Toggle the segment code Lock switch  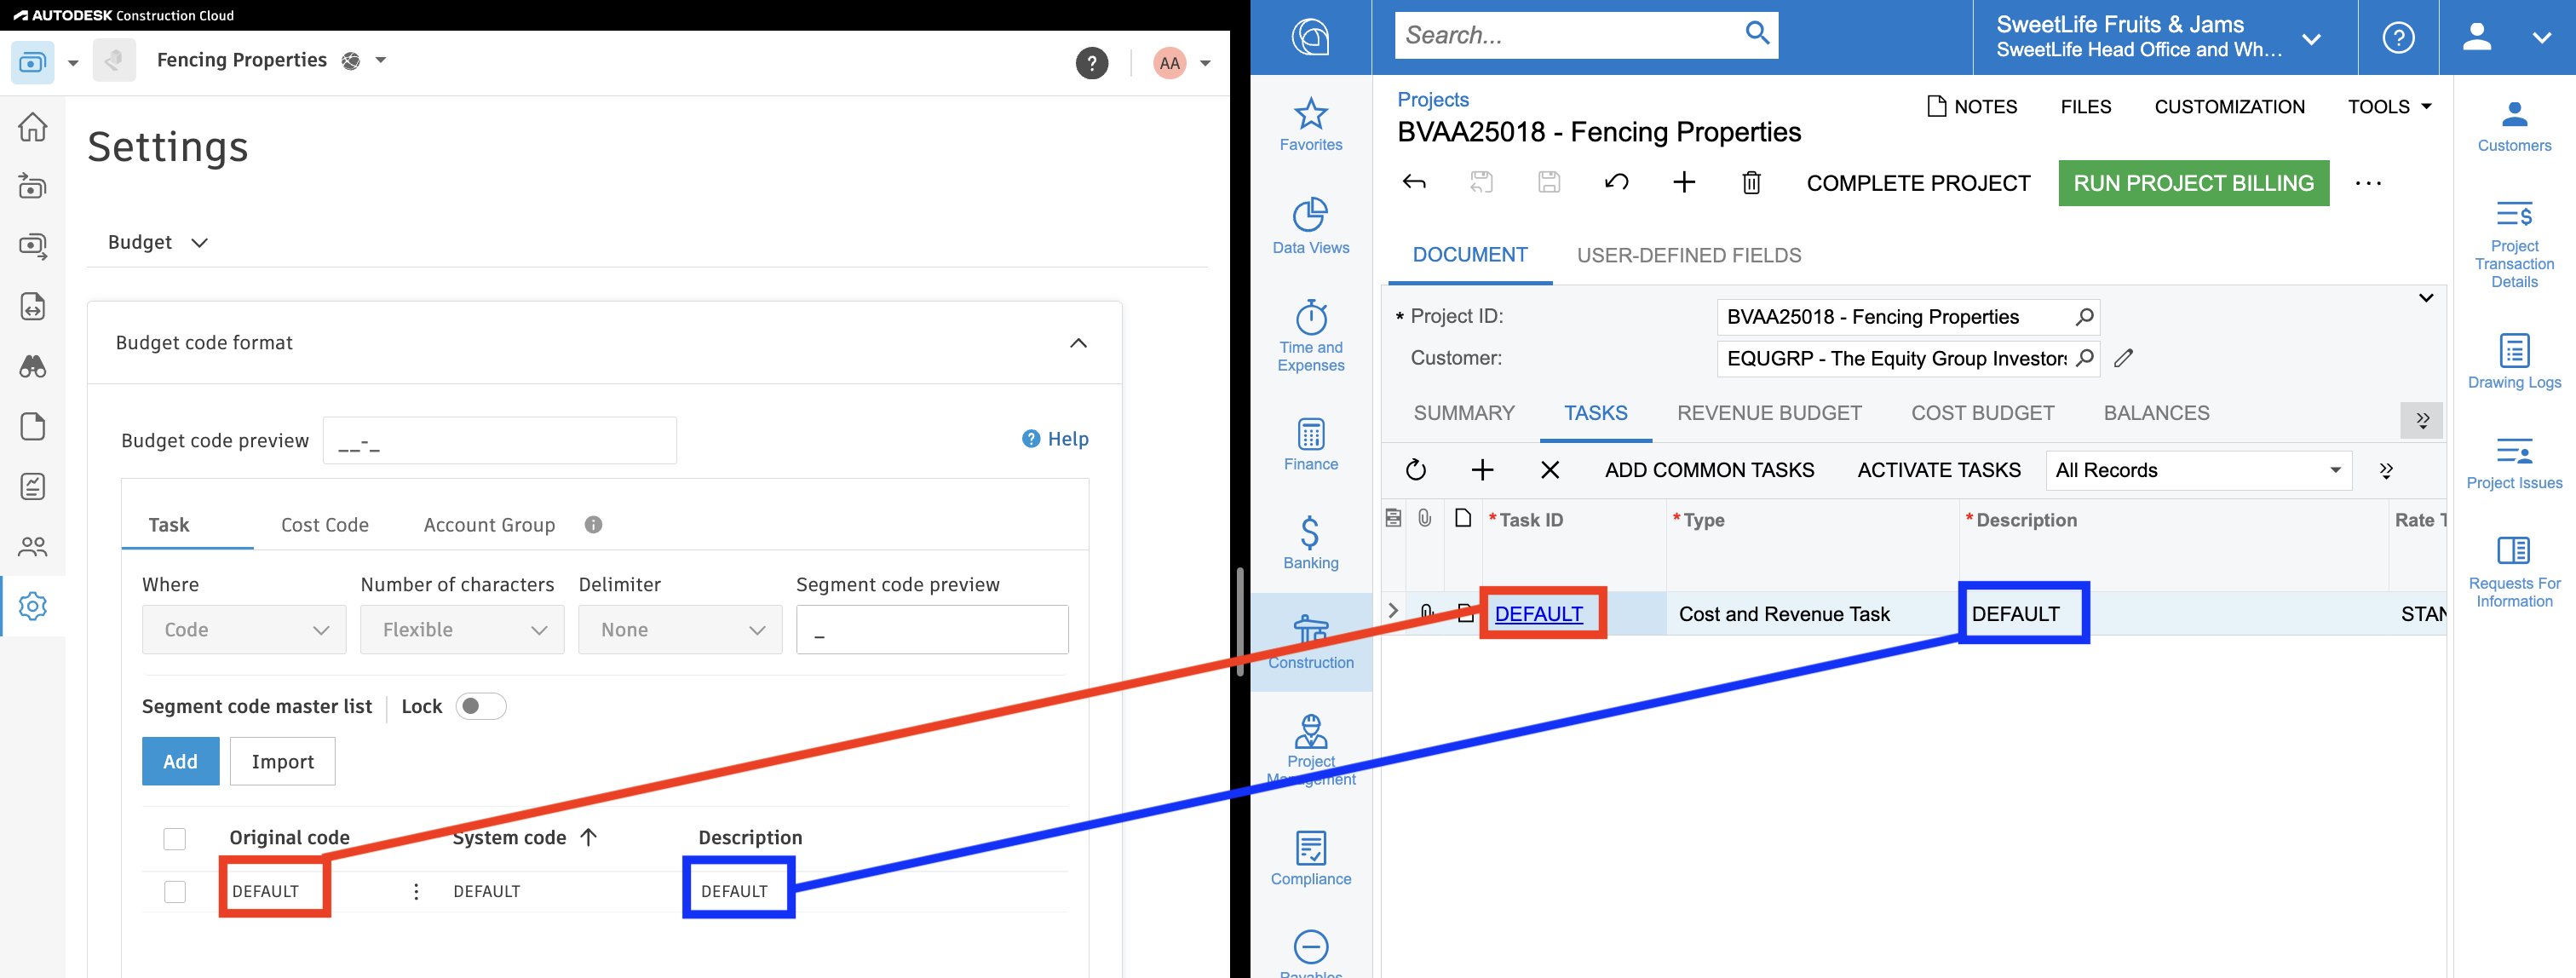pos(480,706)
